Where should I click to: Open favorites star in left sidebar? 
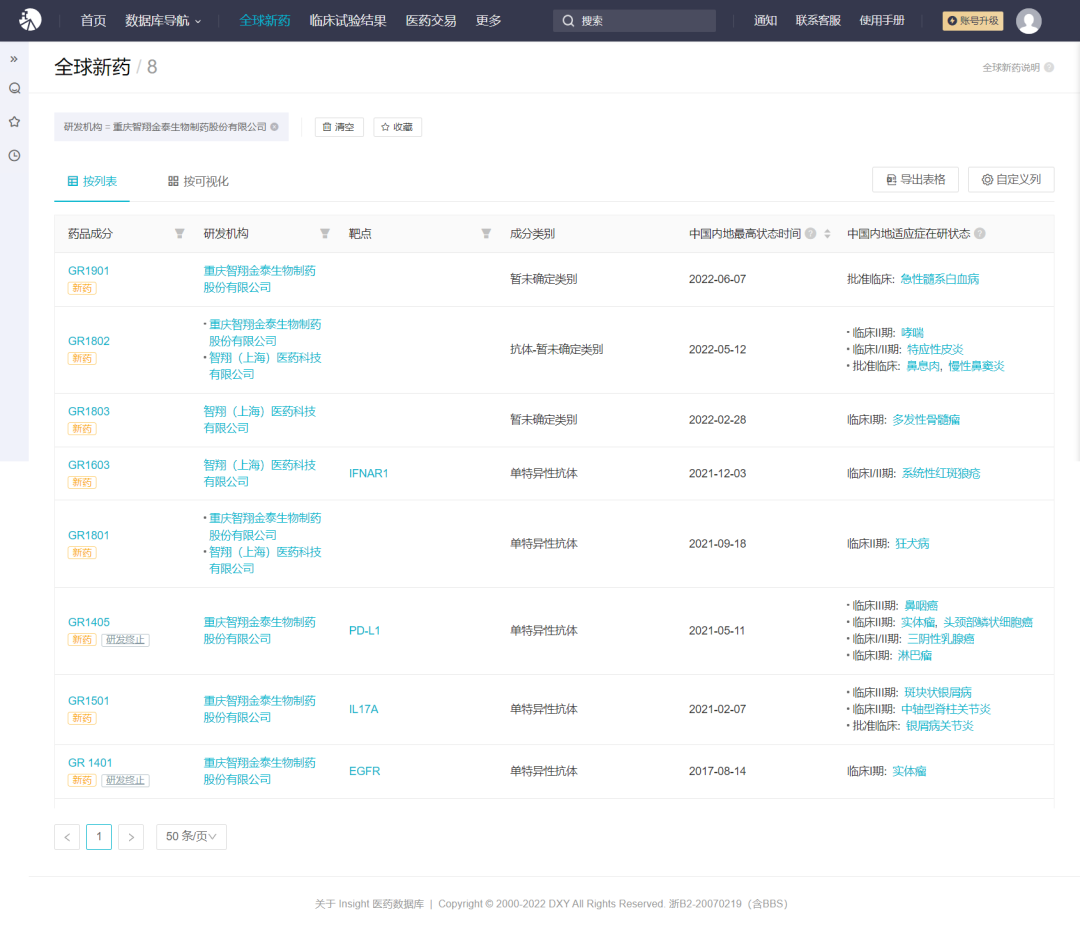14,122
